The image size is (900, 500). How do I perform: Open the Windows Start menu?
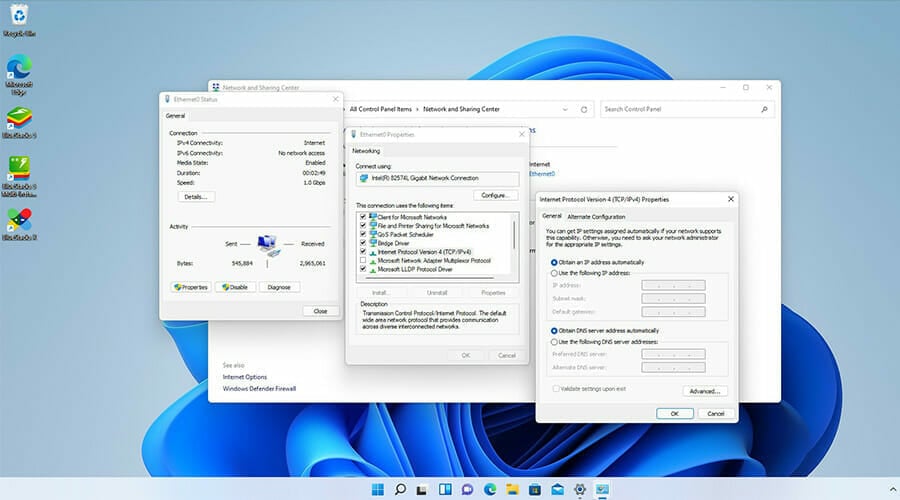pyautogui.click(x=378, y=489)
